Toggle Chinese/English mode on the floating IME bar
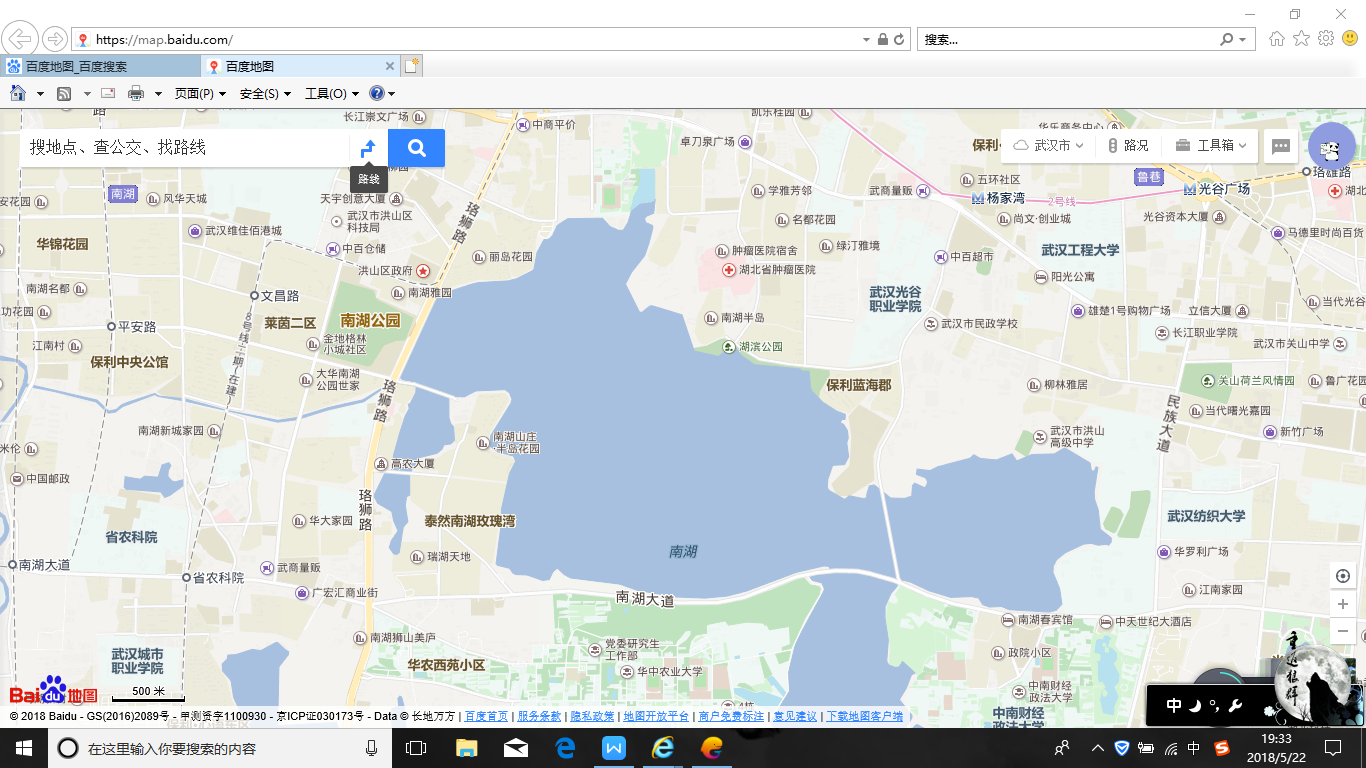This screenshot has width=1366, height=768. (1174, 706)
